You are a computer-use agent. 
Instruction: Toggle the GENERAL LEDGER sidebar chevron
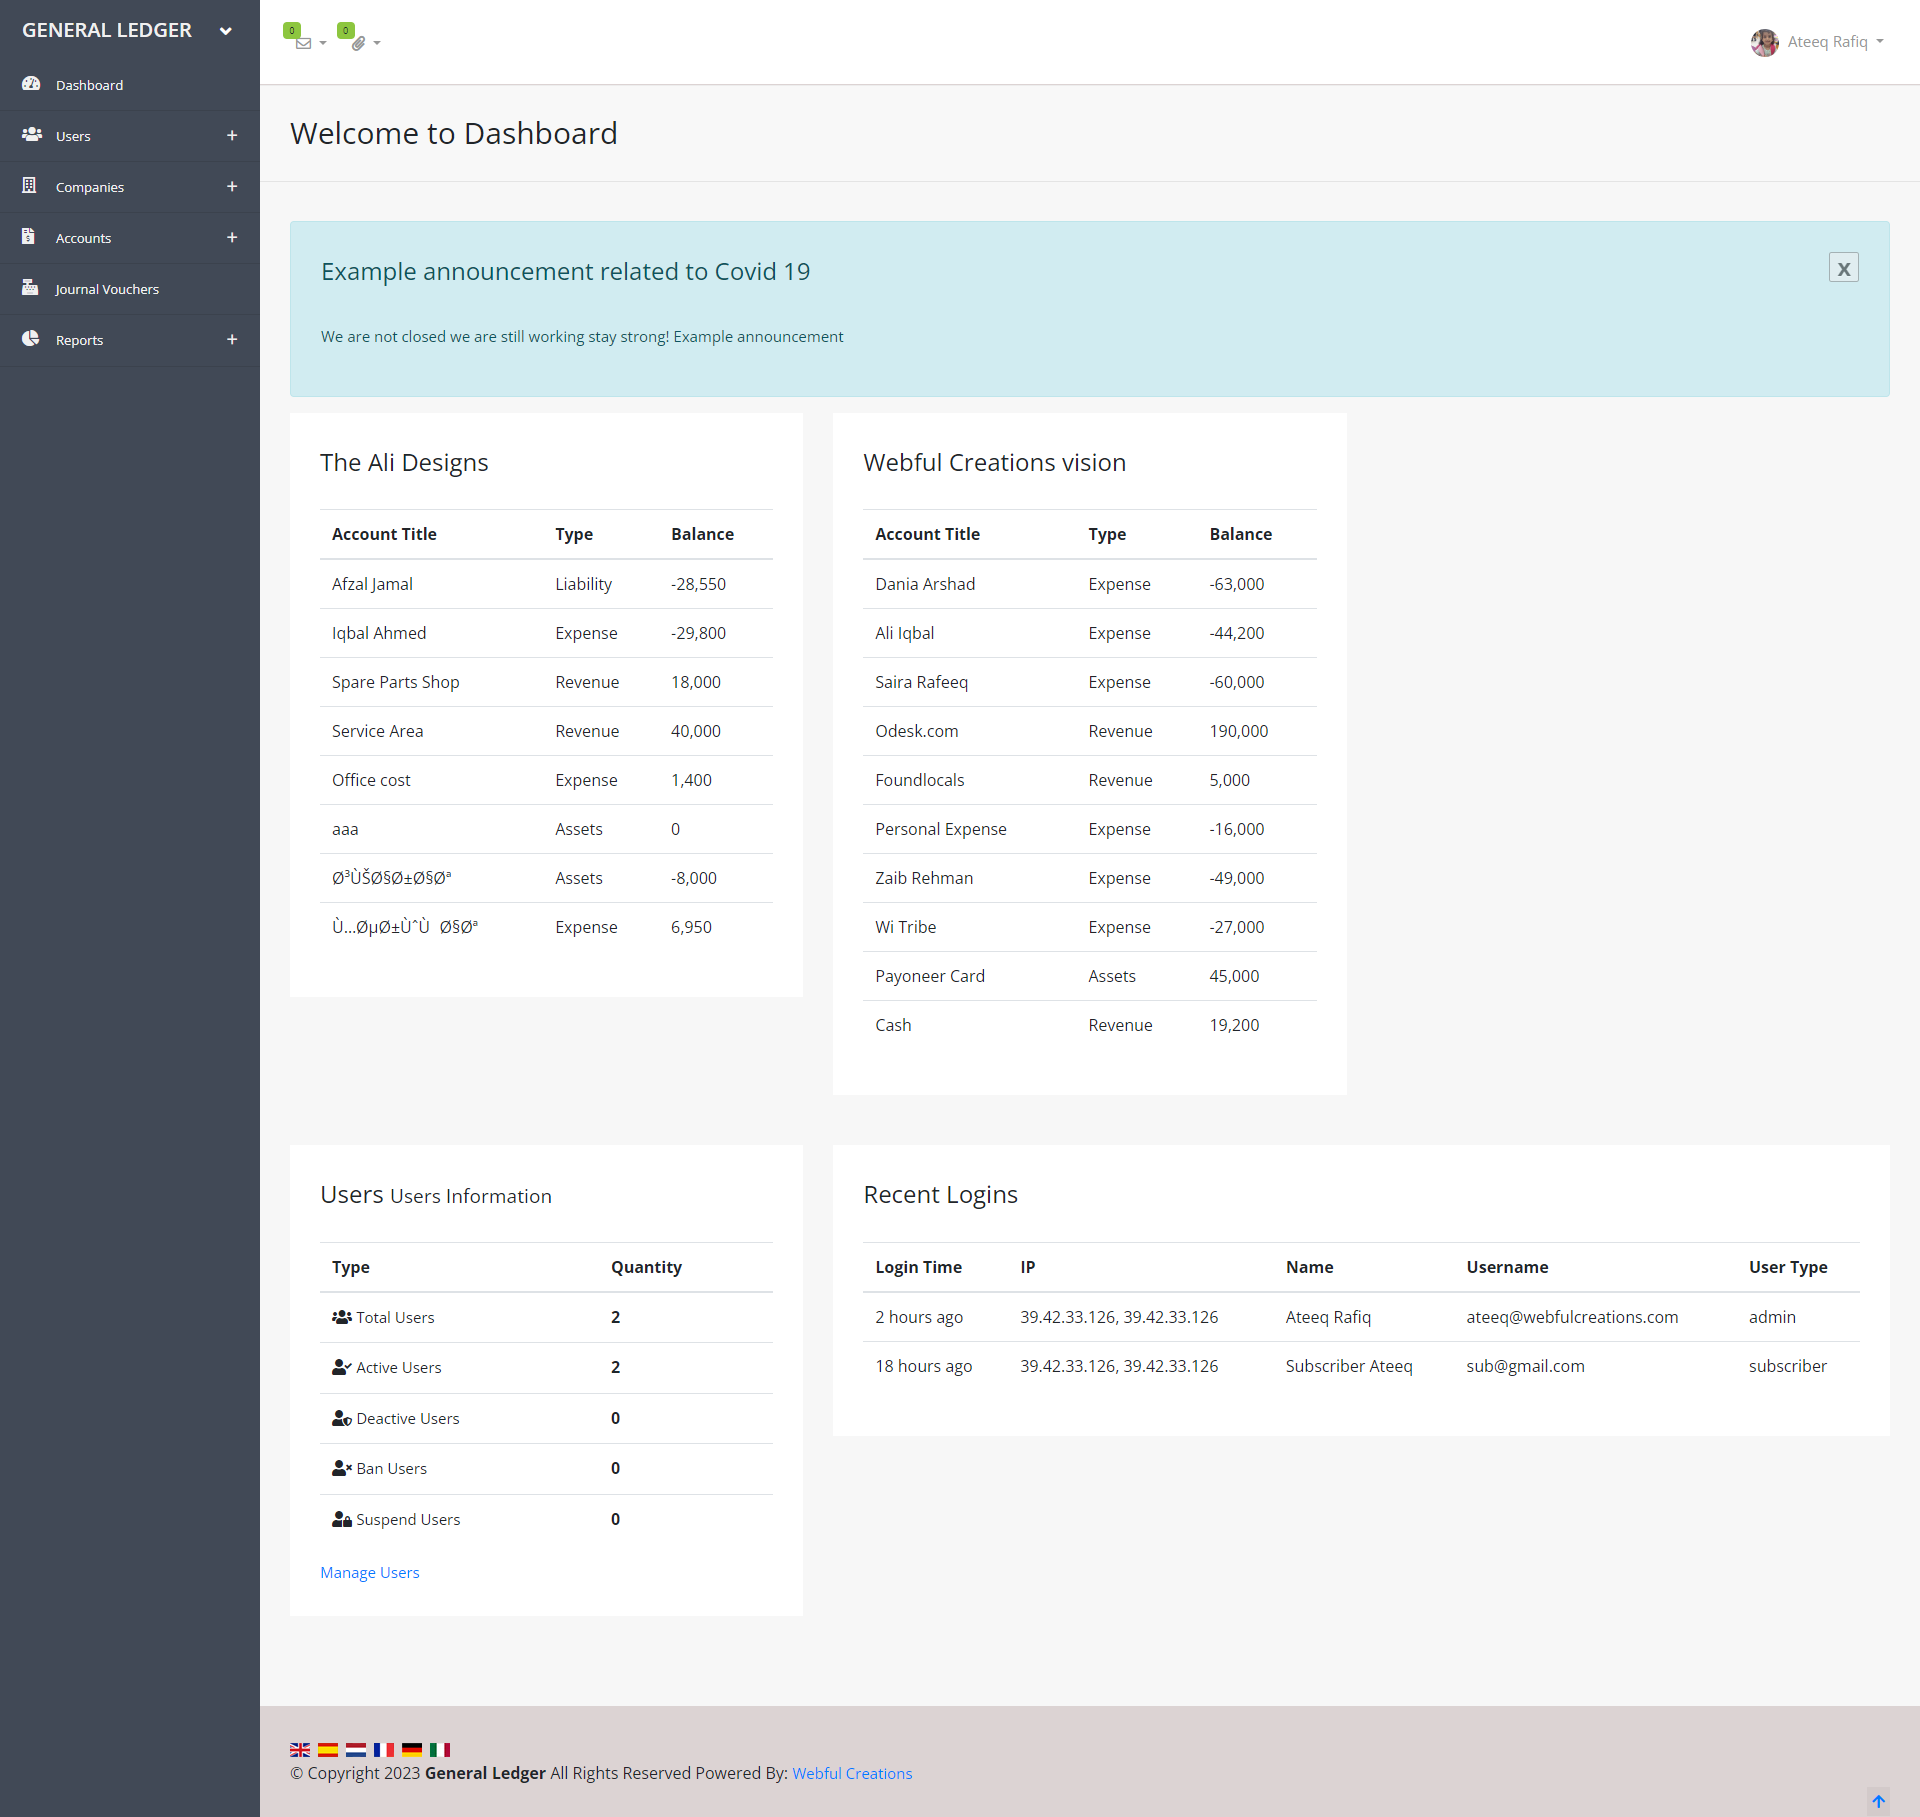226,31
